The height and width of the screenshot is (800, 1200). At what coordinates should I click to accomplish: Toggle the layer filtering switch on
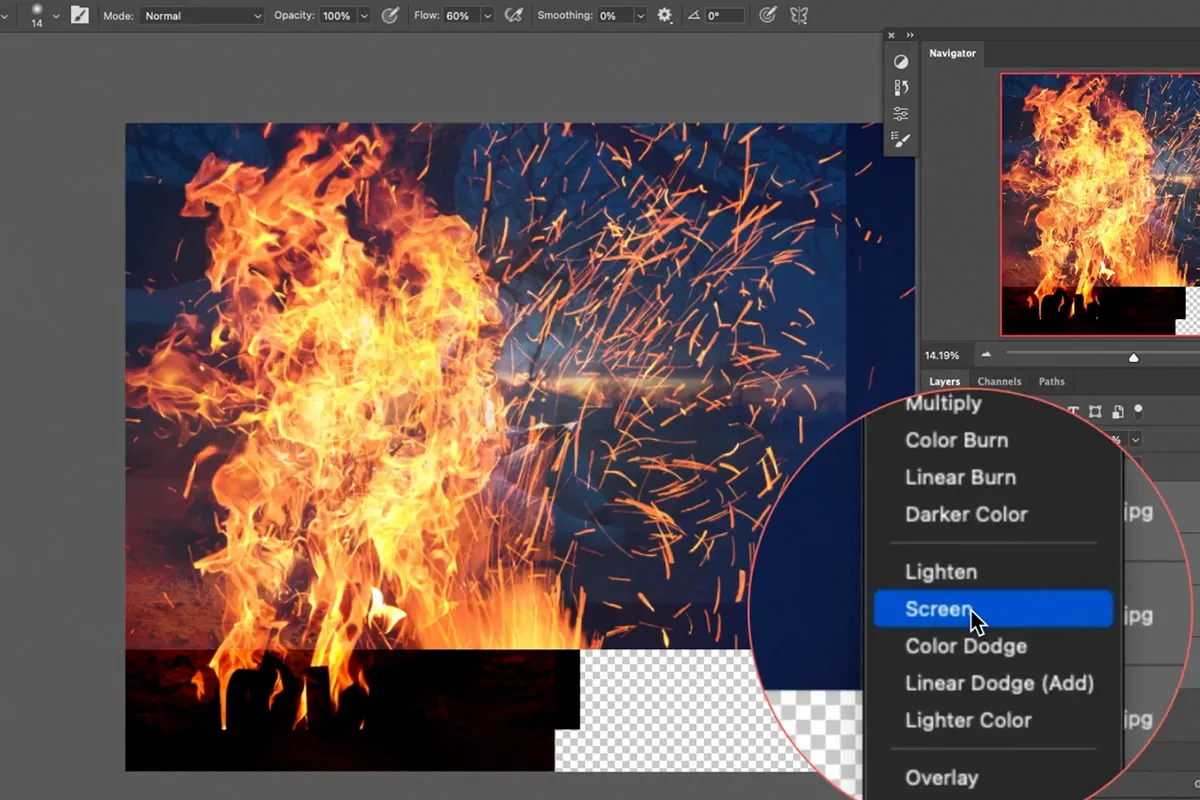1138,411
